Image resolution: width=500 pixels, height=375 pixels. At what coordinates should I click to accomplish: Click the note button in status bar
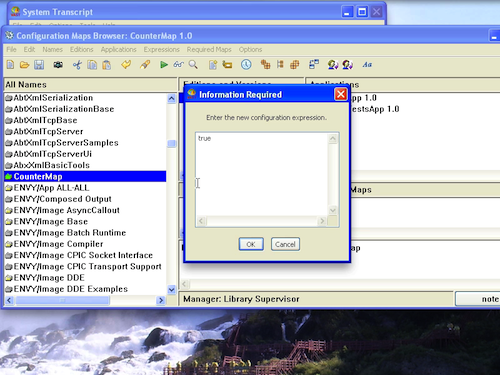click(x=478, y=299)
